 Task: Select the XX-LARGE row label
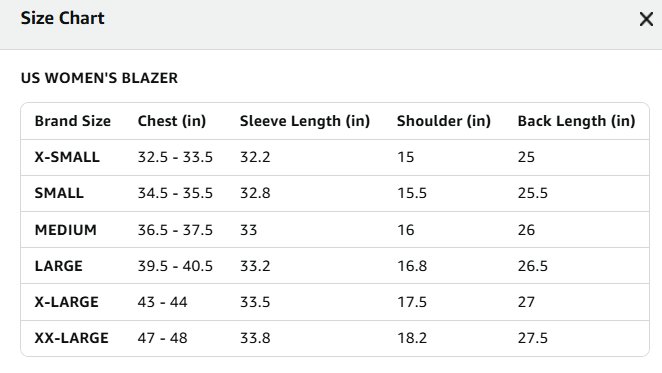(x=72, y=338)
